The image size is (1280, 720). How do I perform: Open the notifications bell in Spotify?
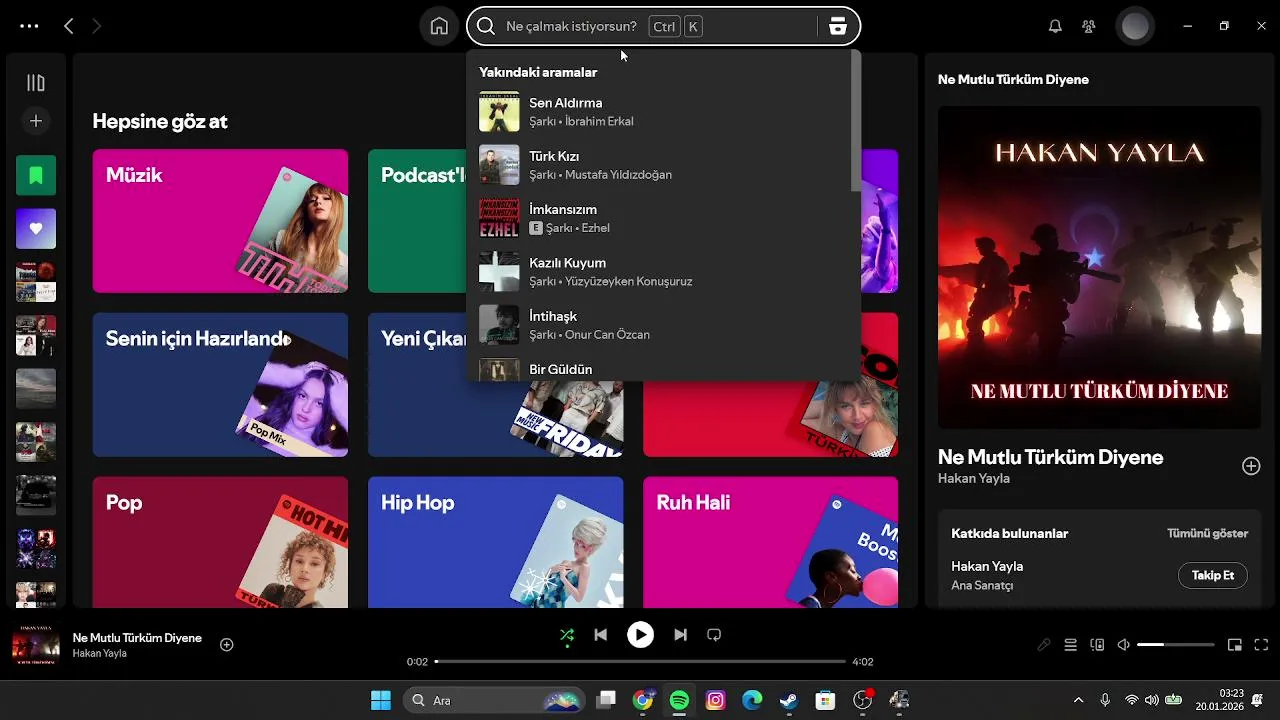click(x=1055, y=27)
